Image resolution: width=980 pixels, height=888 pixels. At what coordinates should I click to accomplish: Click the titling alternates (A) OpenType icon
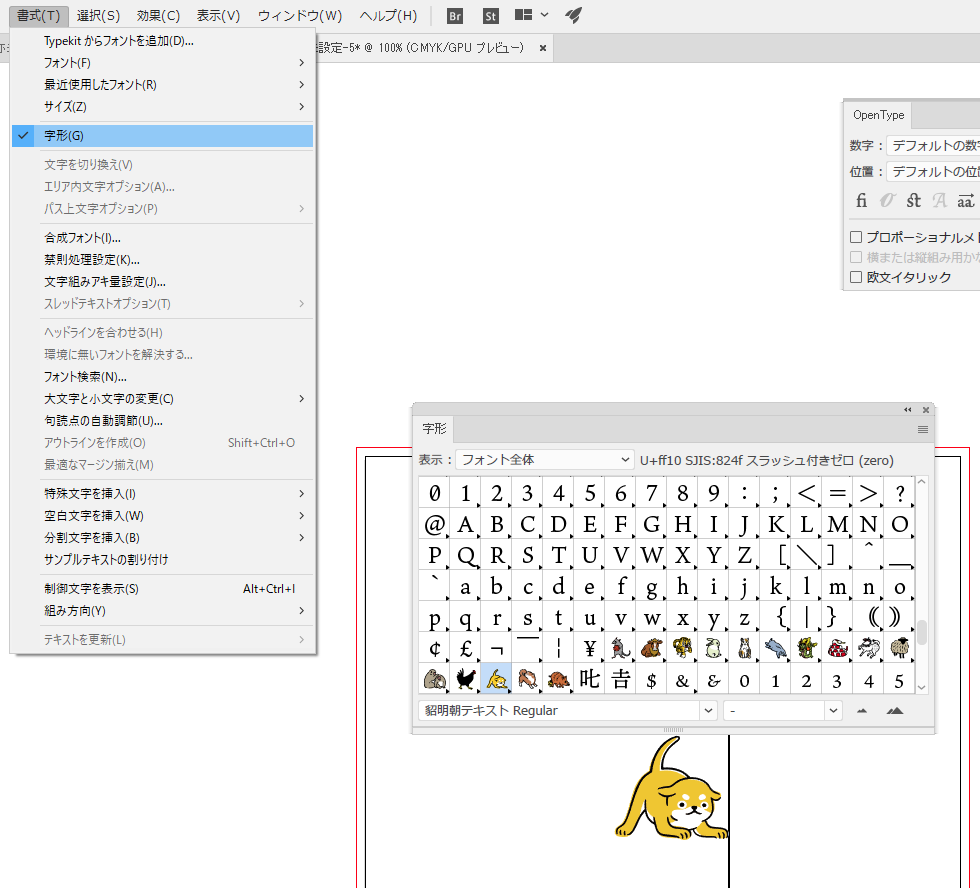(x=939, y=201)
